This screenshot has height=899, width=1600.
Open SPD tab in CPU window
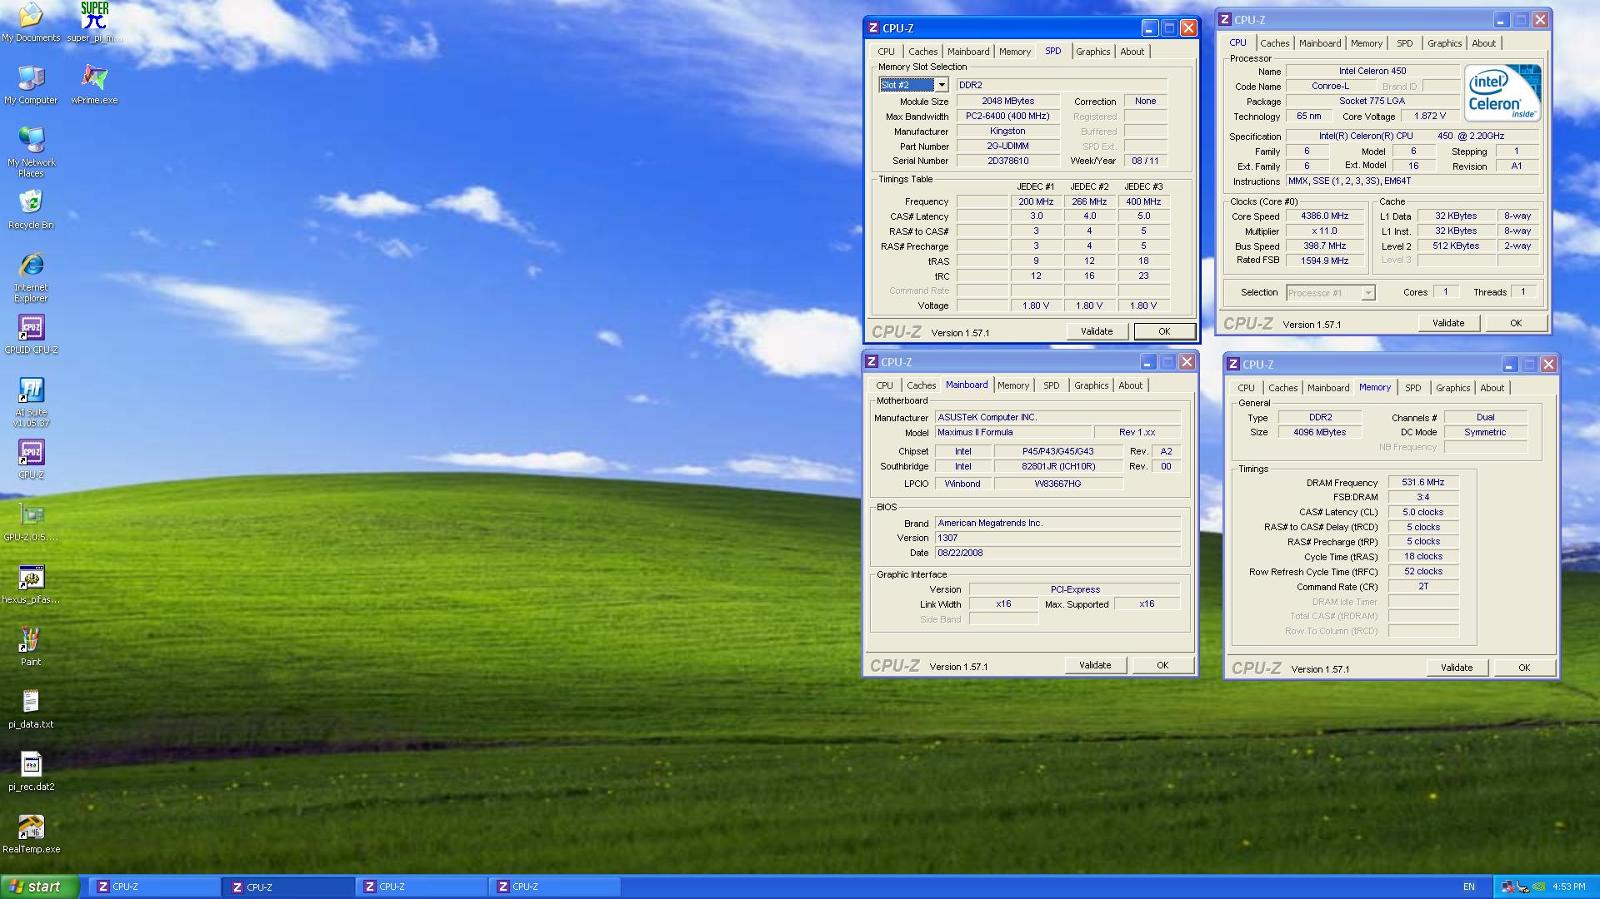coord(1405,44)
